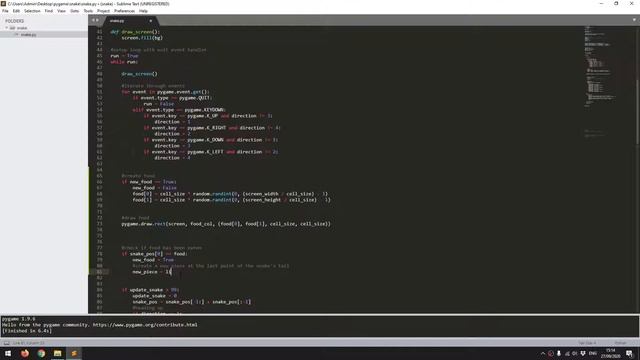Click the Tab Size setting in status bar

tap(587, 343)
